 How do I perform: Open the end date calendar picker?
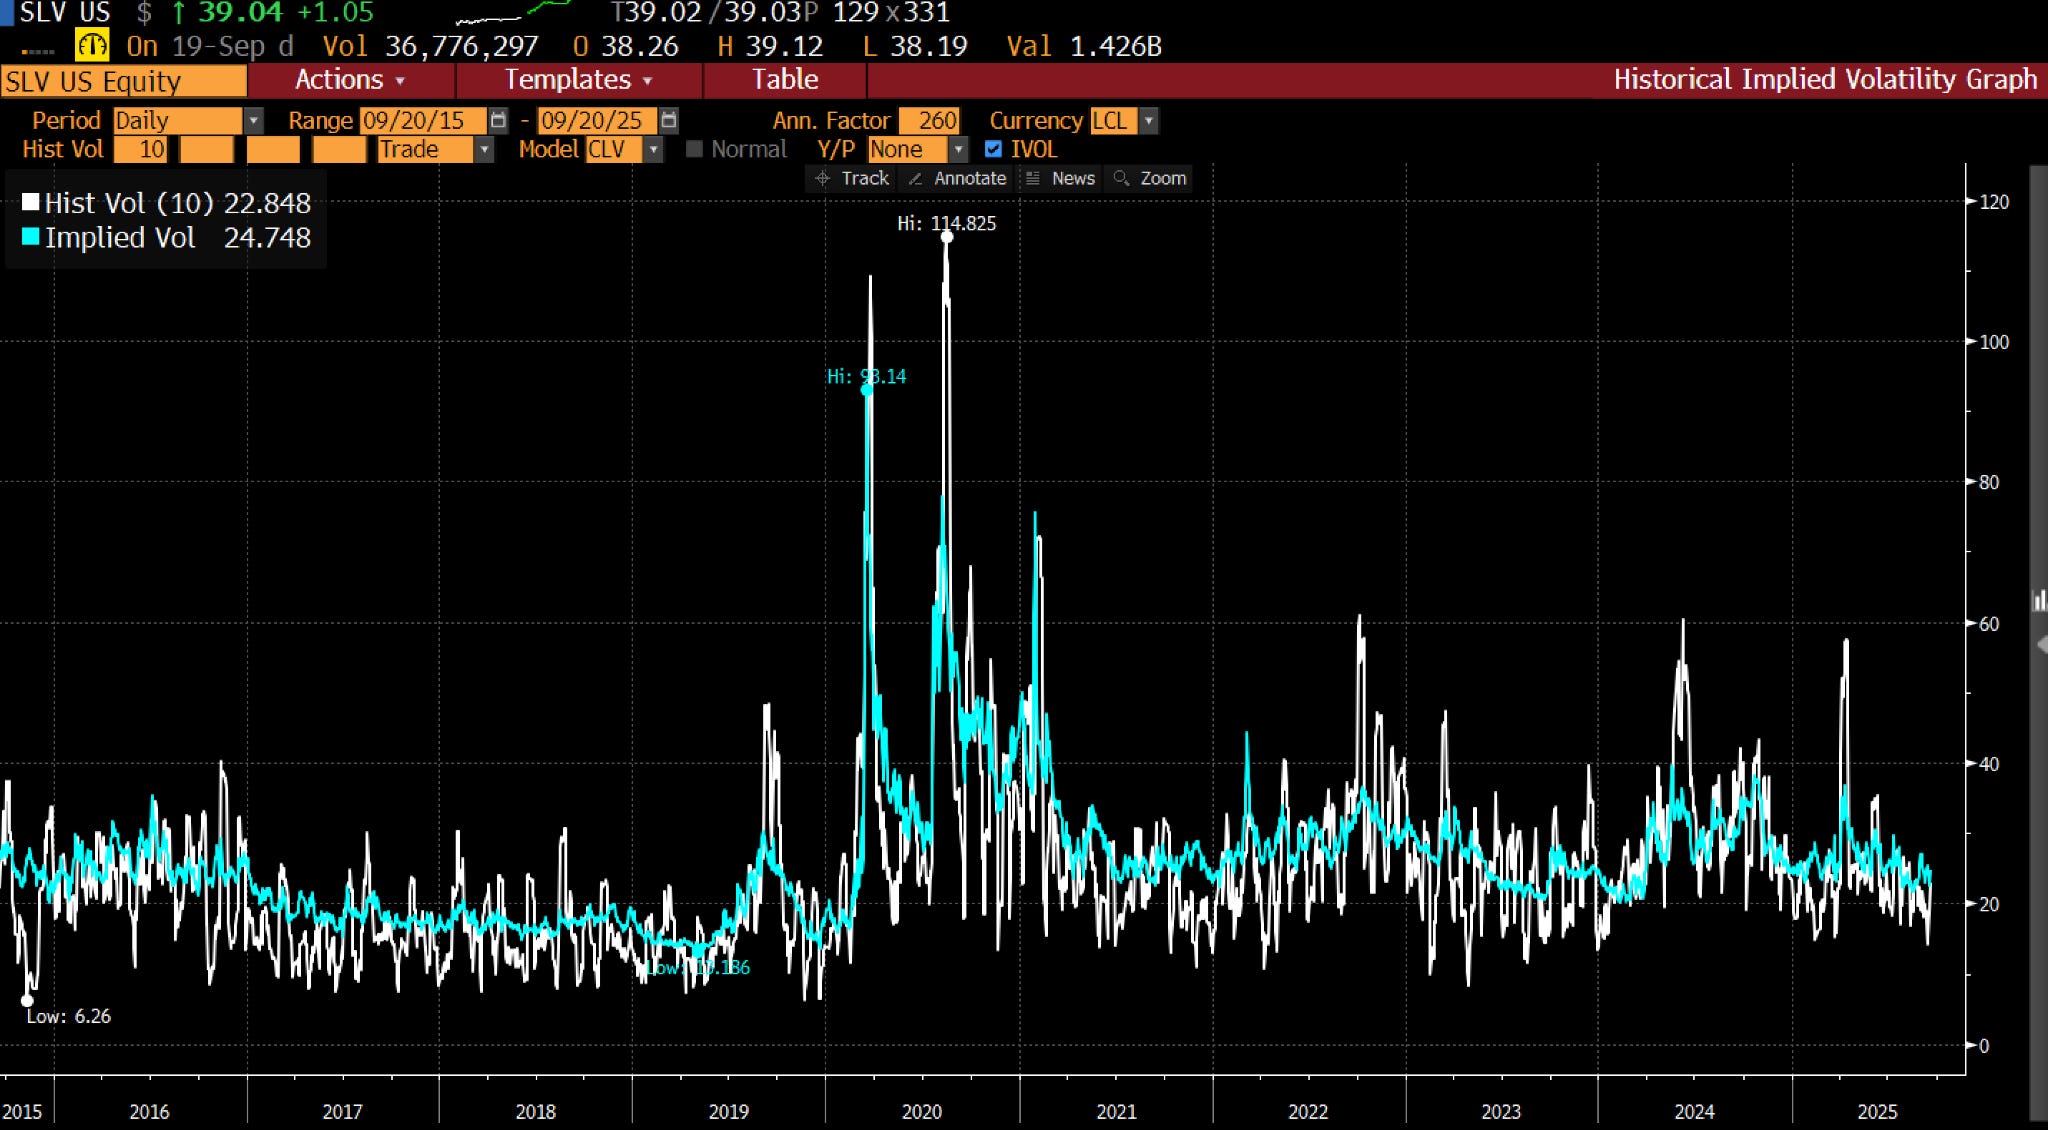[x=669, y=121]
